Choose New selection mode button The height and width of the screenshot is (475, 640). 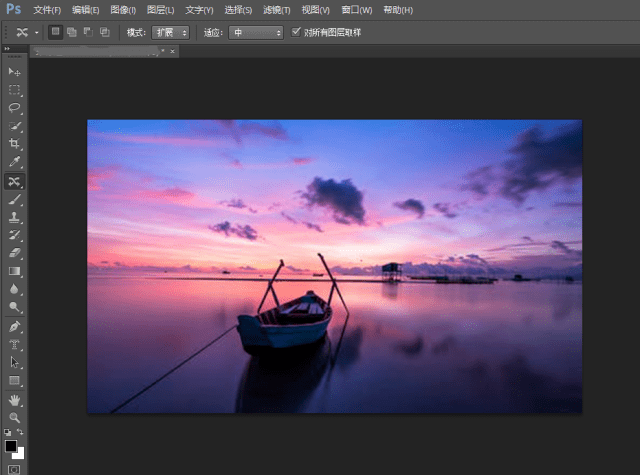click(x=56, y=32)
